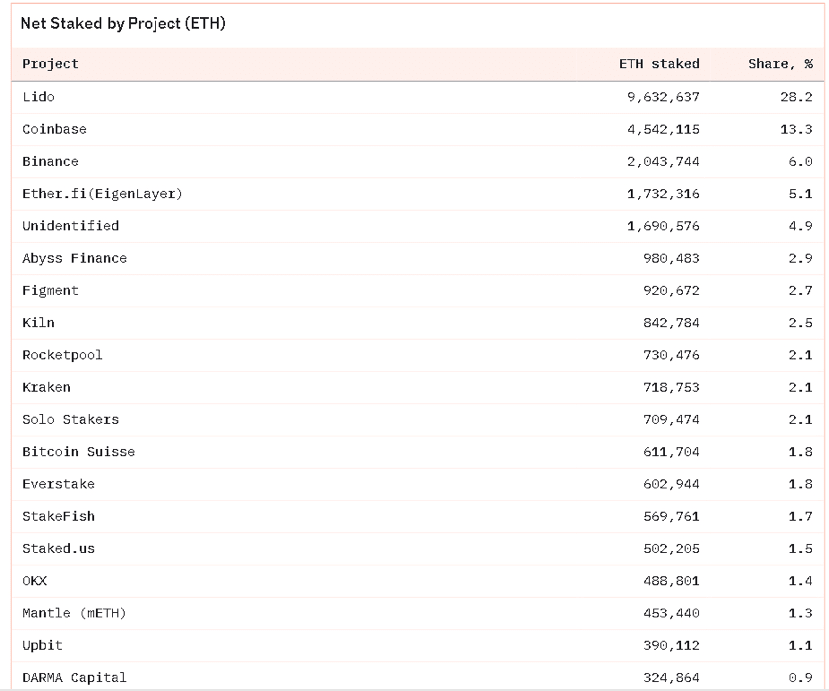Sort by the Project column header
829x691 pixels.
50,64
